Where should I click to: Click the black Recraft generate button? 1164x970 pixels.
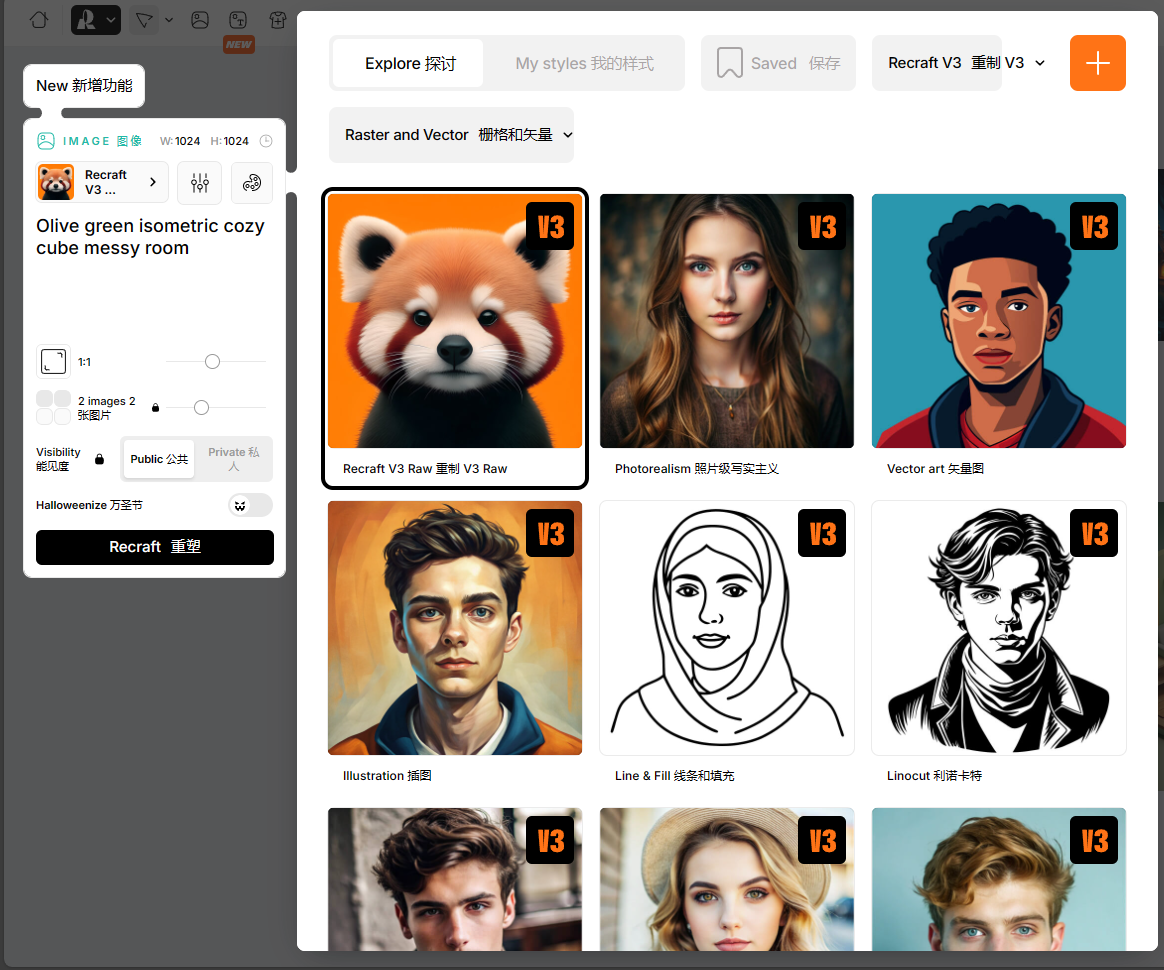pos(154,547)
